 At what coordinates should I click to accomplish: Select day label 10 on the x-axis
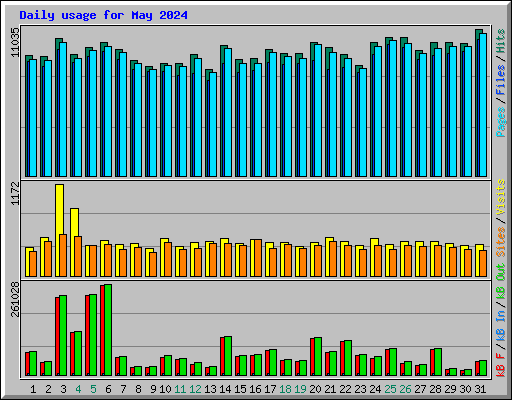click(165, 389)
